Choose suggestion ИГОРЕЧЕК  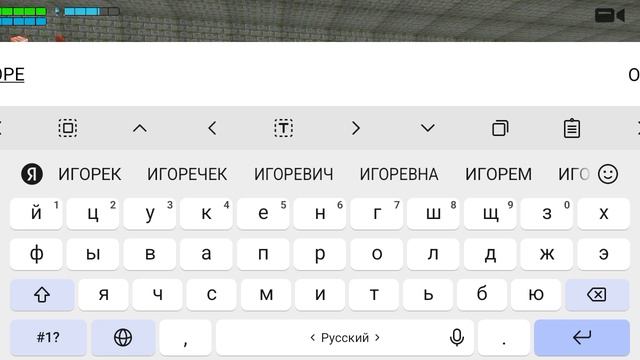point(187,174)
